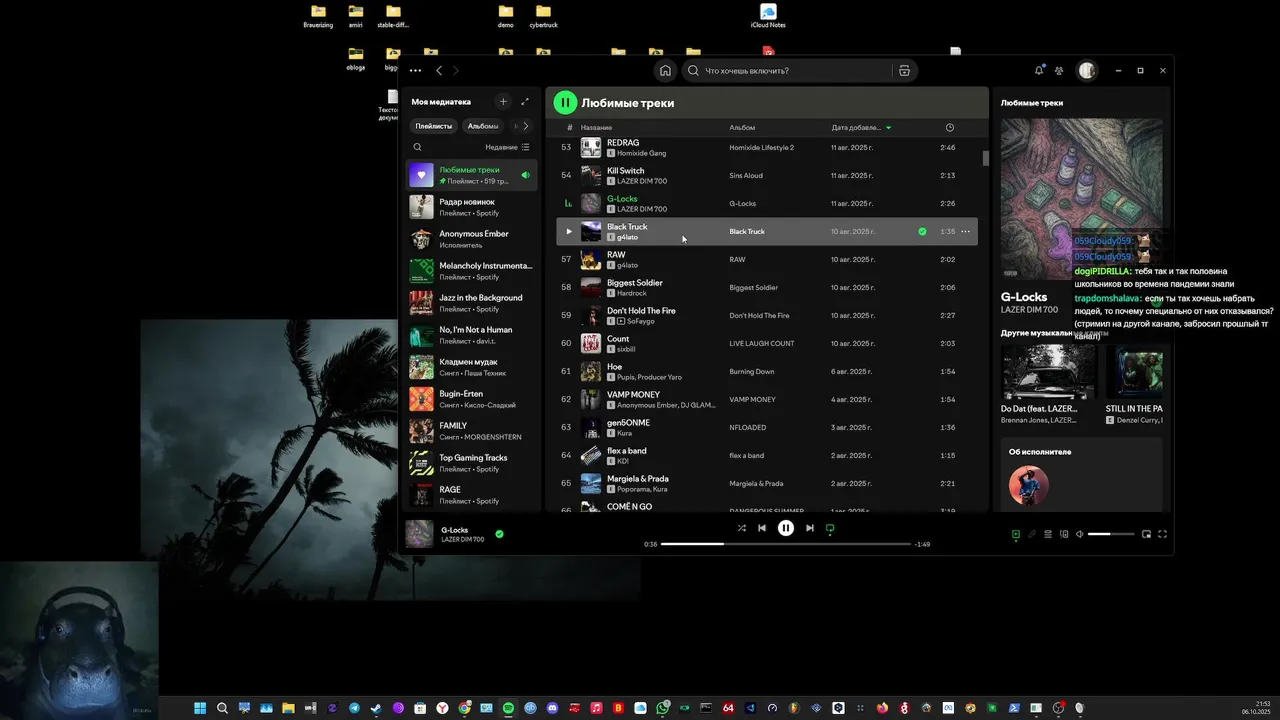Open the user profile avatar menu
1280x720 pixels.
1087,71
